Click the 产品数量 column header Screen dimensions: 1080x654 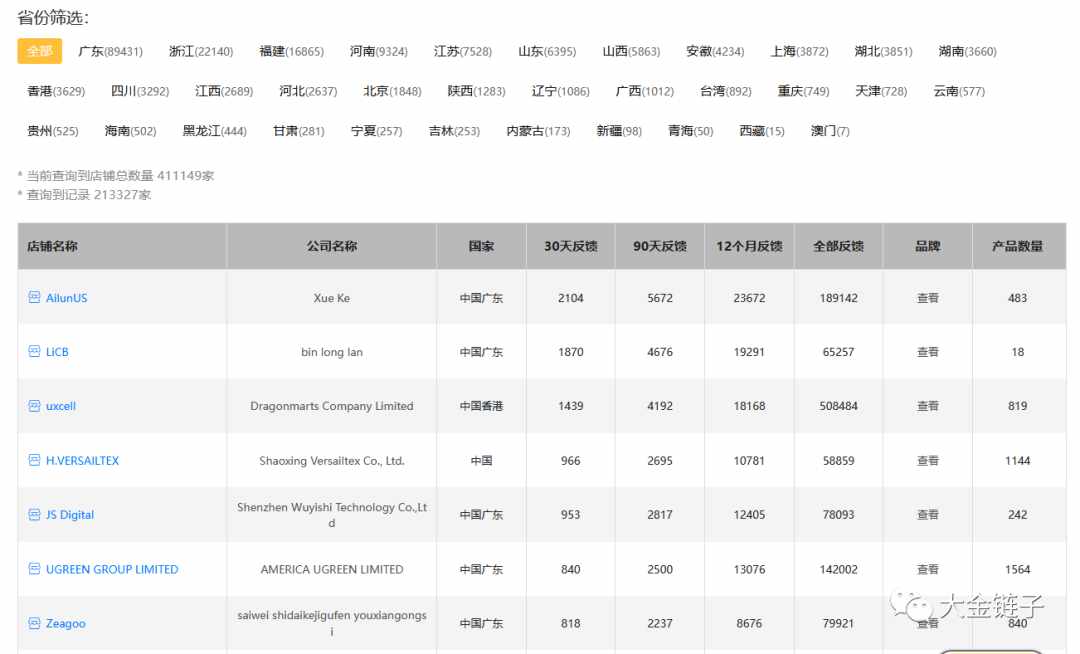(1017, 246)
